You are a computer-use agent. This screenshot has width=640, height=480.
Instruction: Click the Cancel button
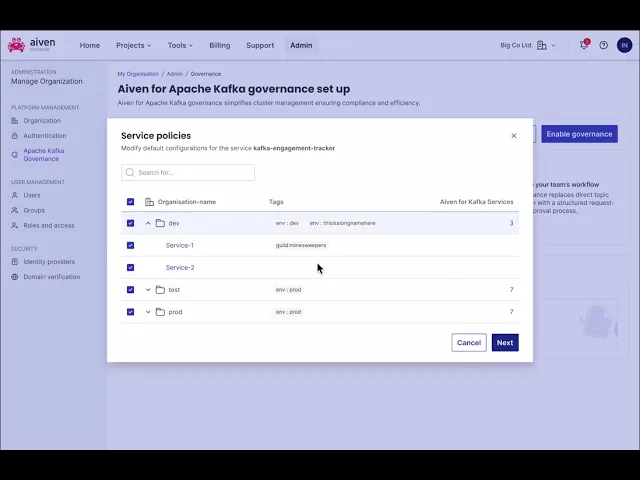click(469, 343)
